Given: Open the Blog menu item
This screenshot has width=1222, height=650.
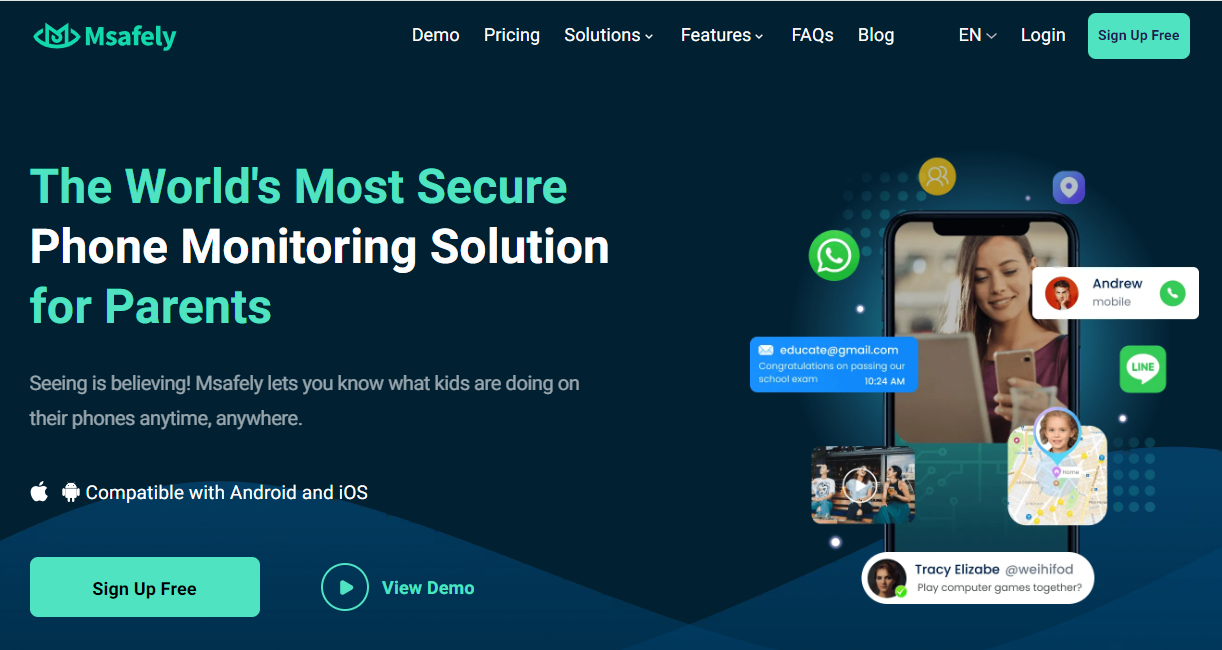Looking at the screenshot, I should pos(876,35).
